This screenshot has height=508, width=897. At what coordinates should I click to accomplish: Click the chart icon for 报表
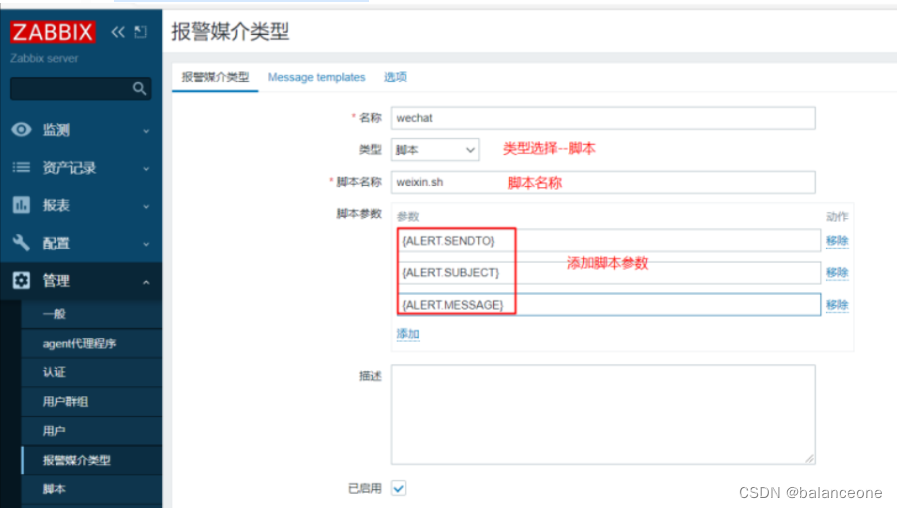pyautogui.click(x=21, y=205)
